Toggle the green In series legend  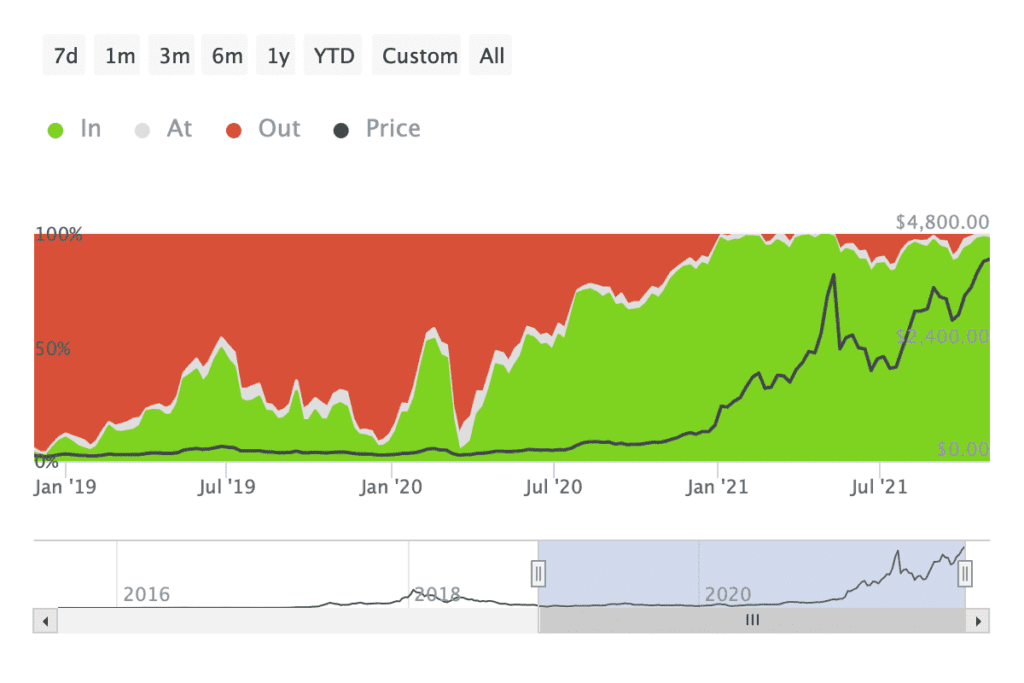(x=90, y=129)
